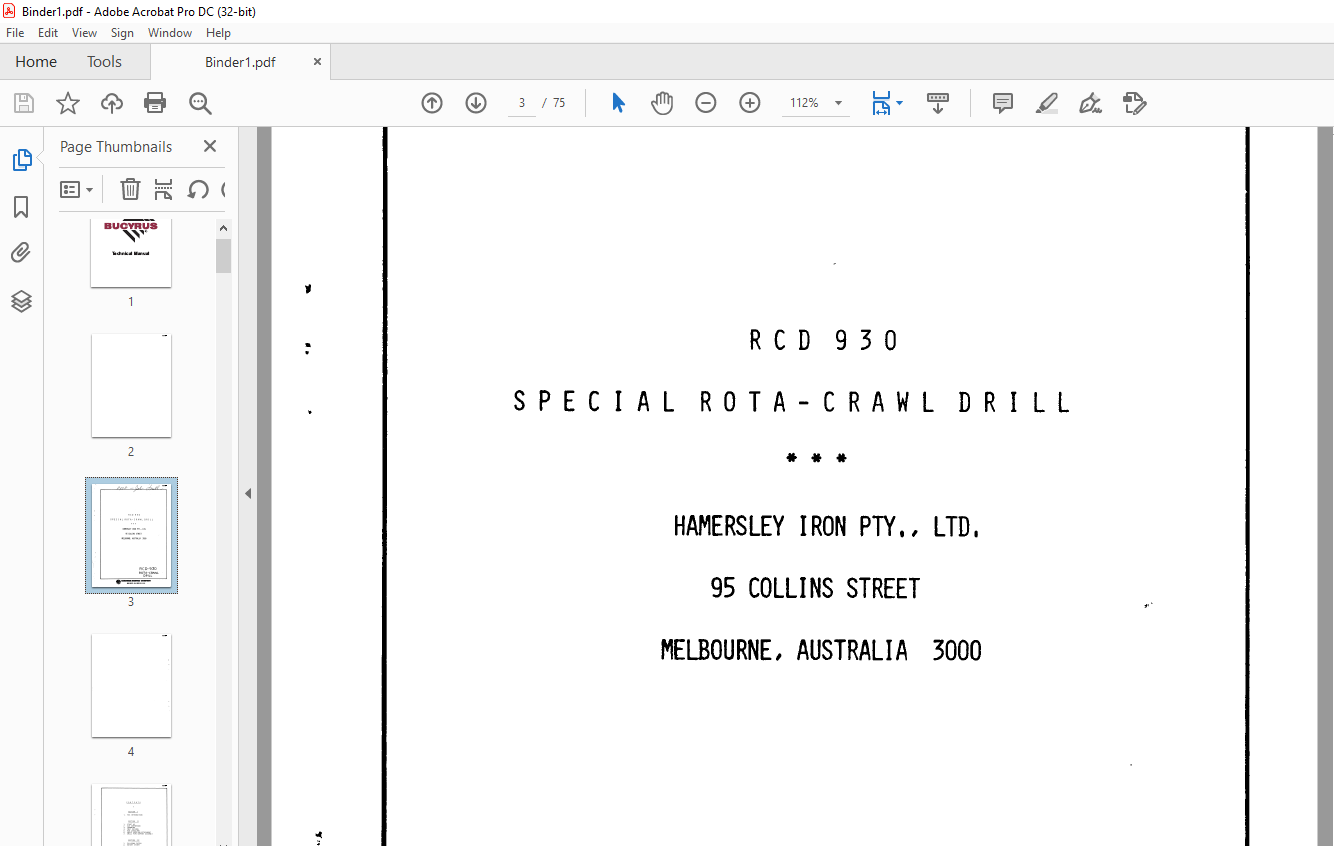Zoom in with the plus button

pos(750,103)
